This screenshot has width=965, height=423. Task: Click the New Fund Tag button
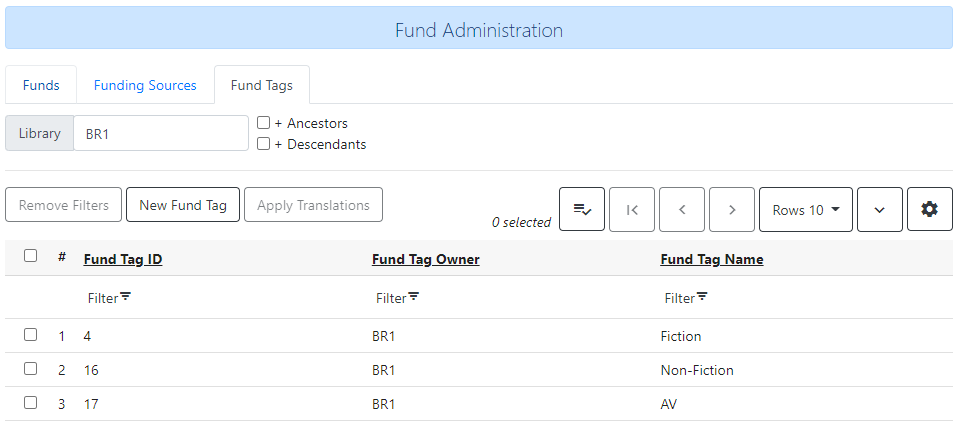183,205
